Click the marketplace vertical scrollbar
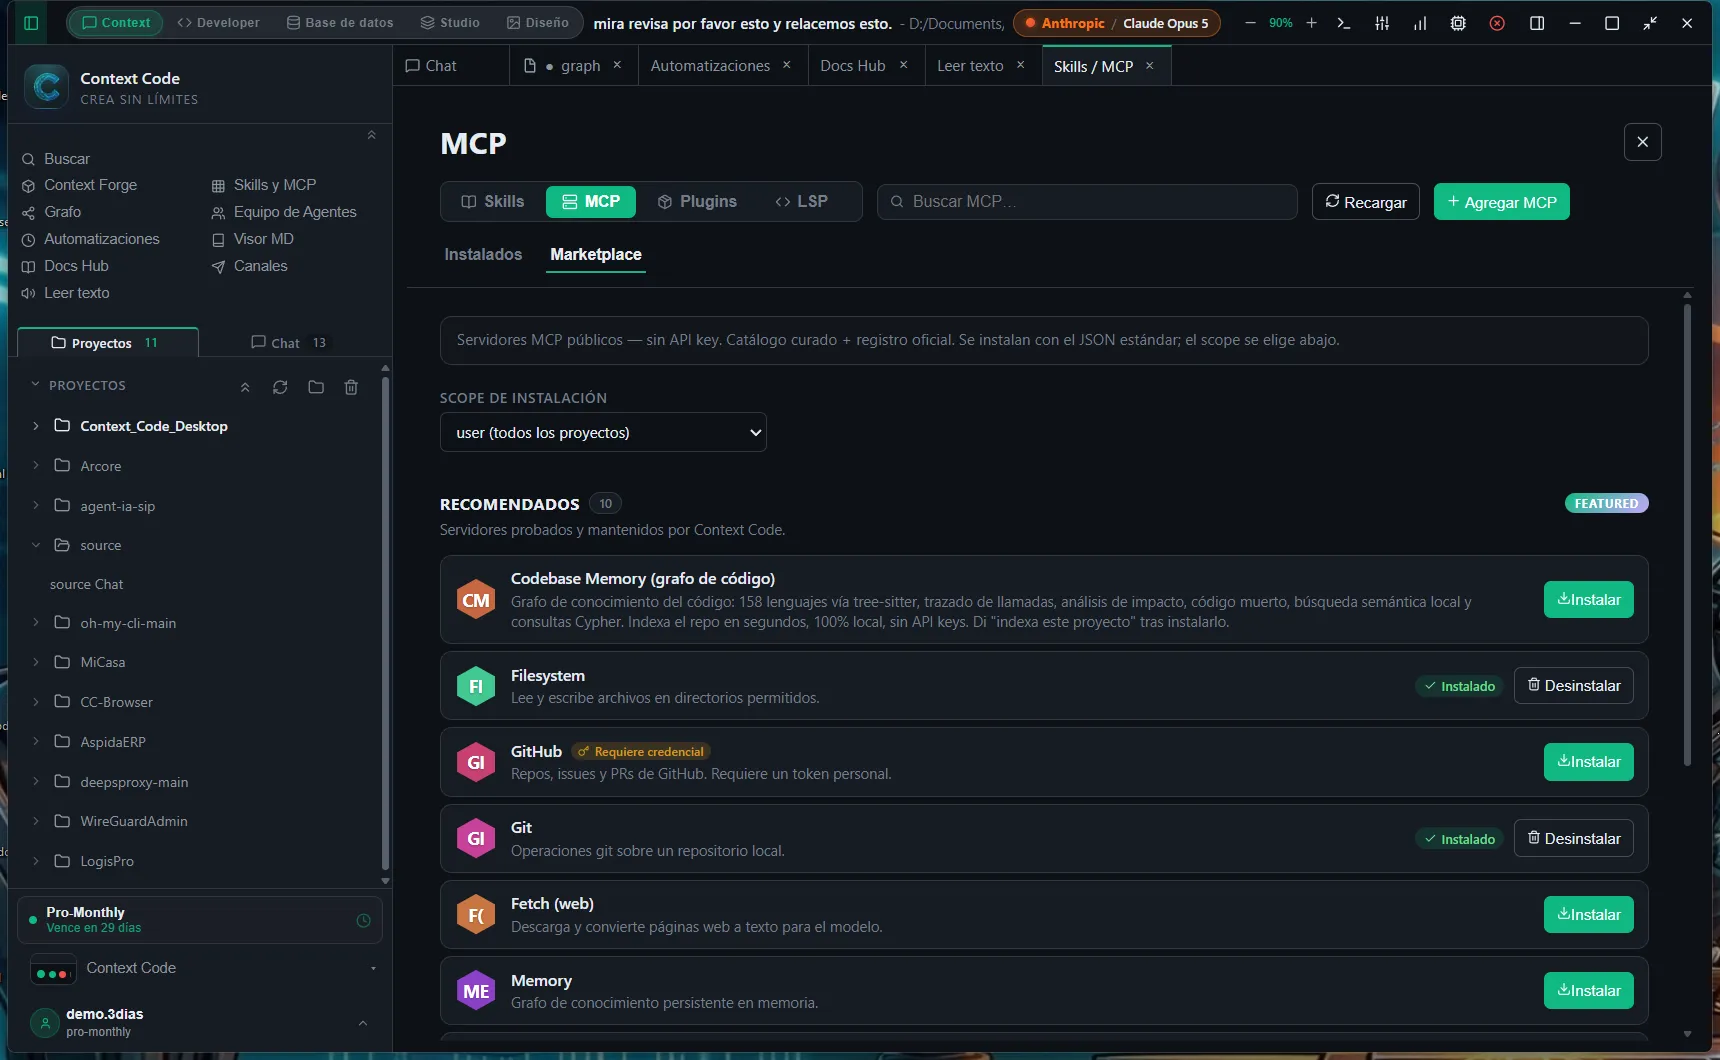 1687,533
